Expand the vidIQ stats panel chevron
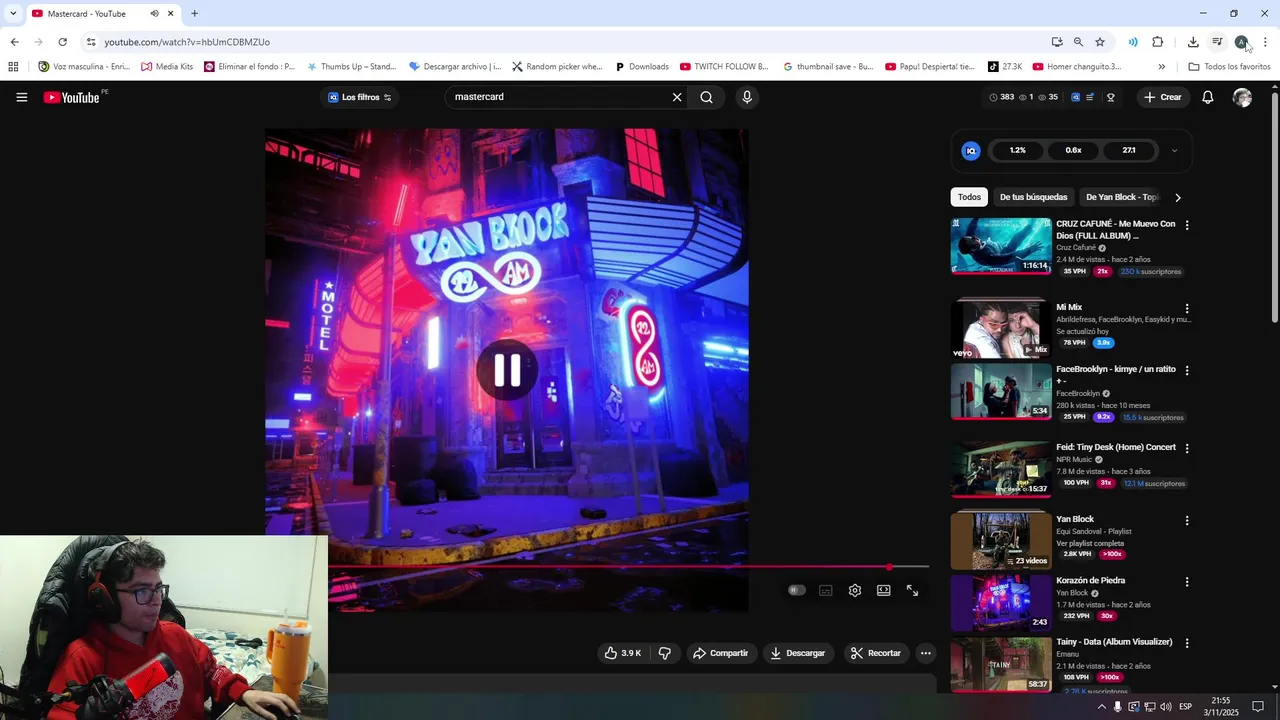 pos(1174,150)
